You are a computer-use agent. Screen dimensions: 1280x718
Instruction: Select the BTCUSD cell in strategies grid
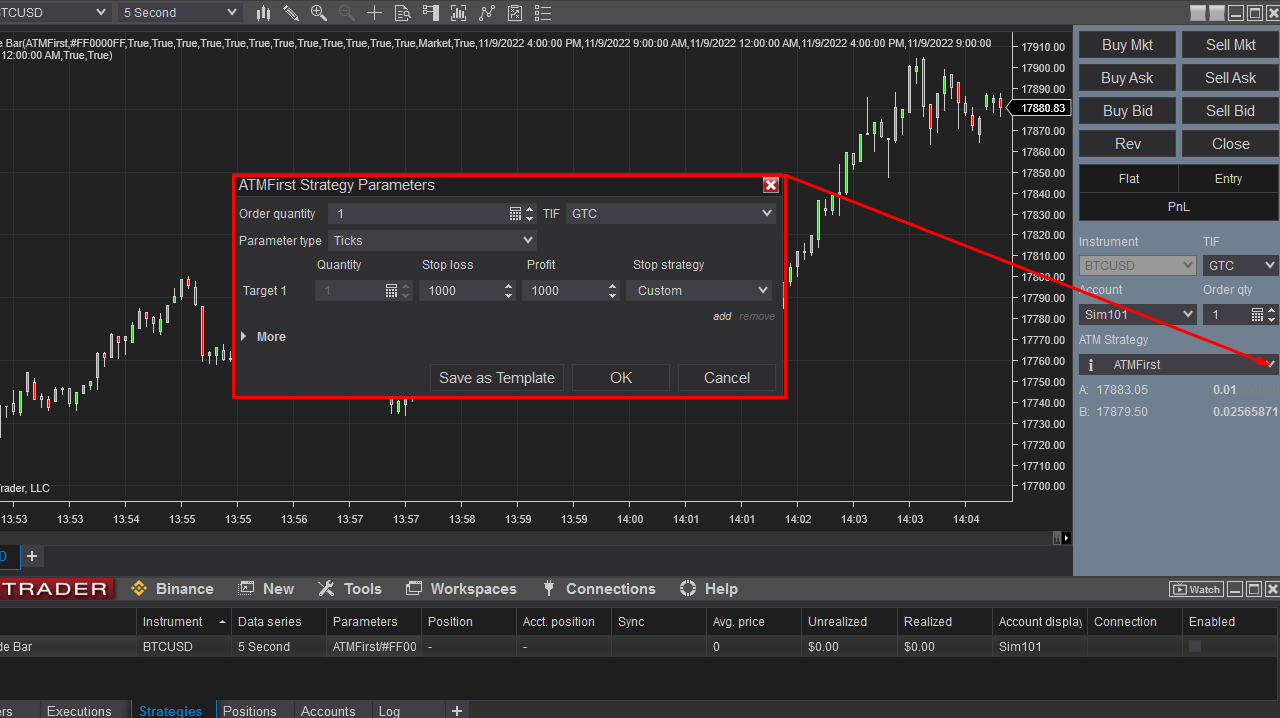coord(184,647)
